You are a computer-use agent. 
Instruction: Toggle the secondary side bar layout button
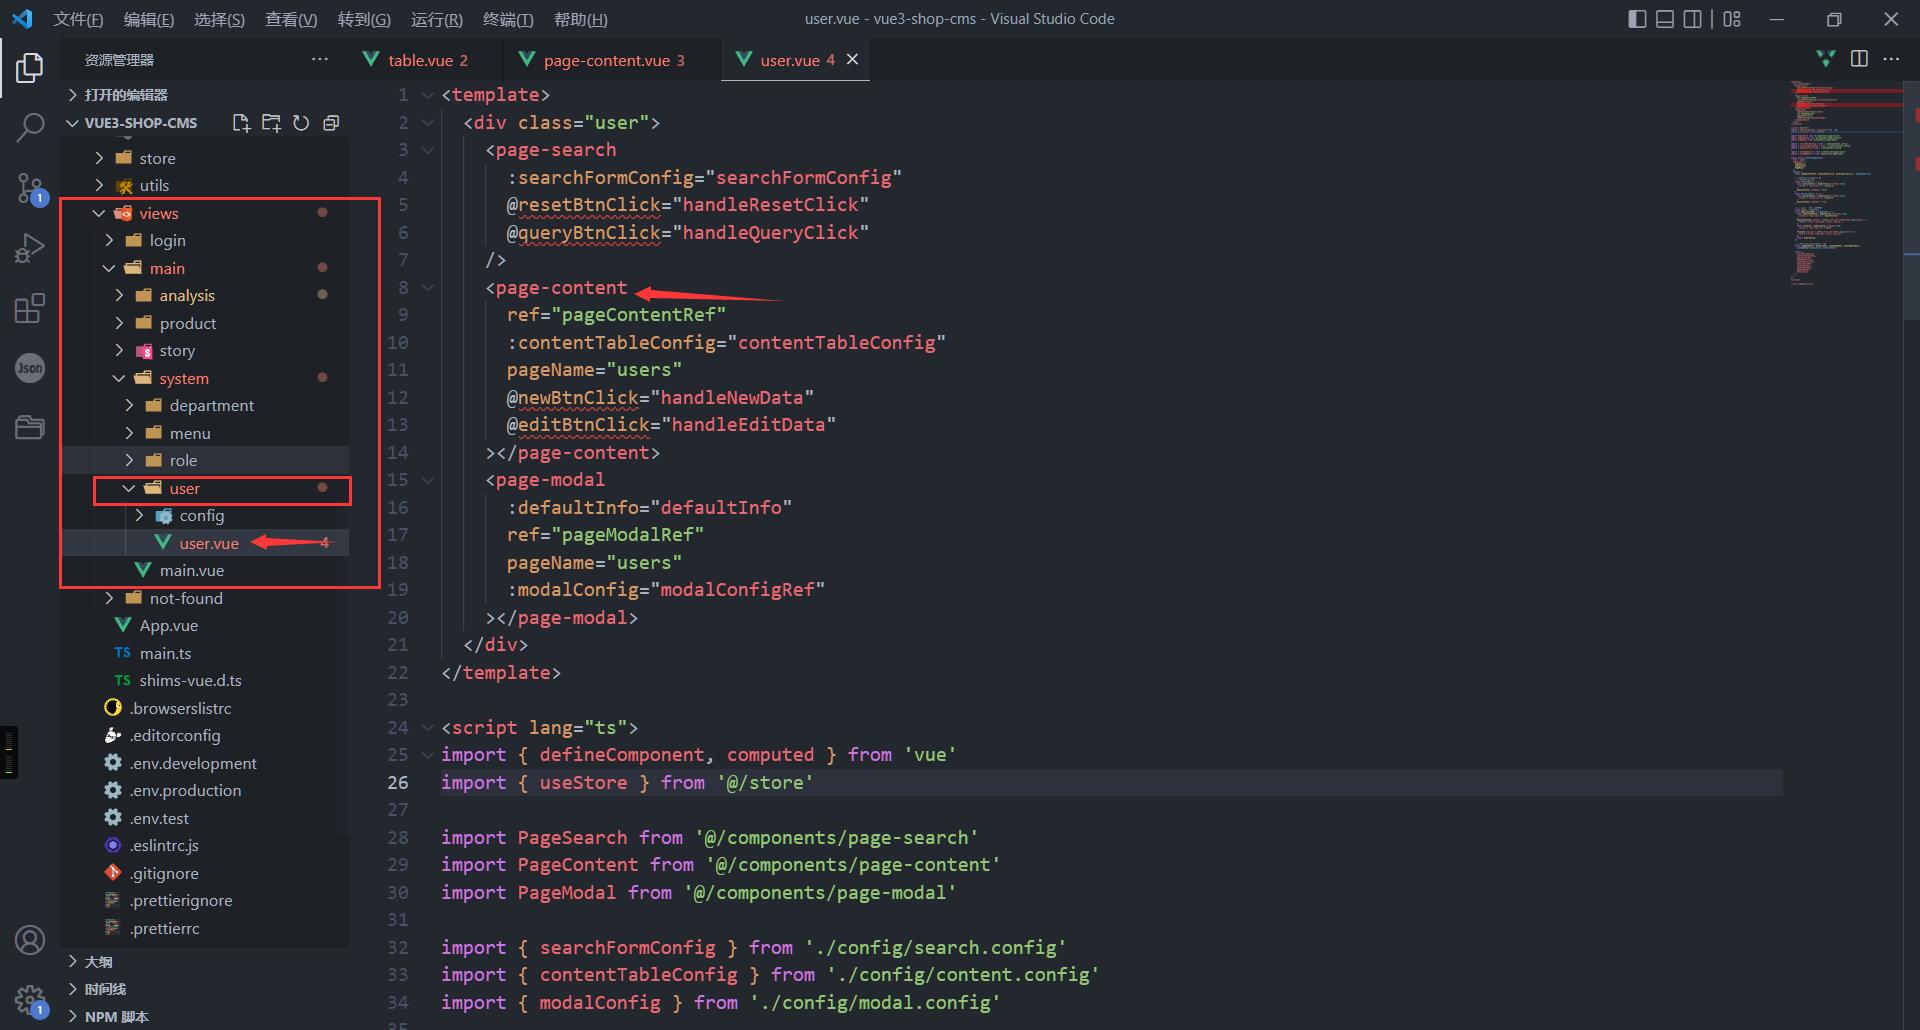click(1692, 19)
